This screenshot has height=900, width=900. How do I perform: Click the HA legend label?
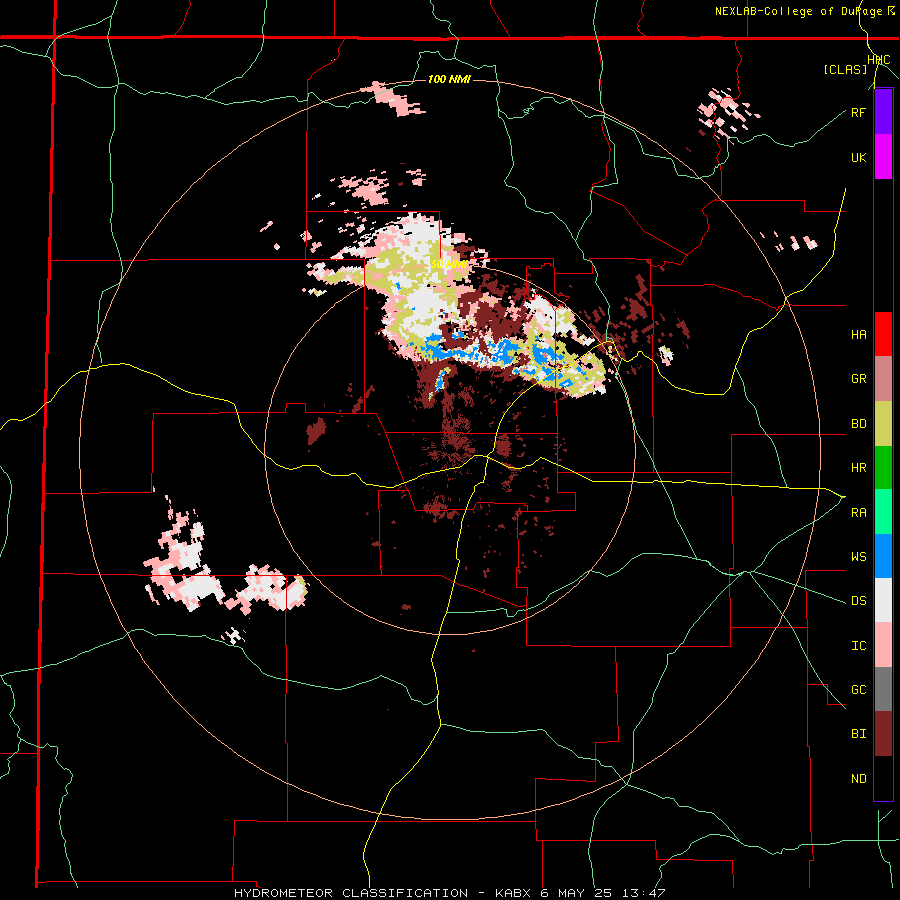tap(858, 335)
